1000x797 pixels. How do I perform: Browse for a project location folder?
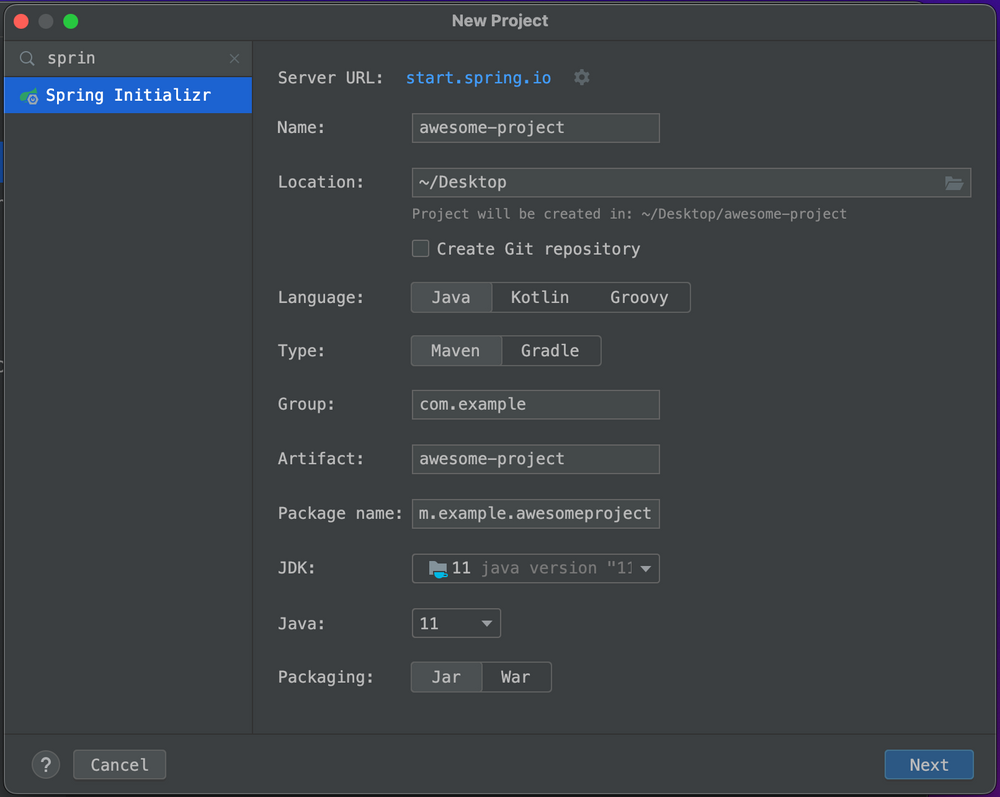[954, 182]
